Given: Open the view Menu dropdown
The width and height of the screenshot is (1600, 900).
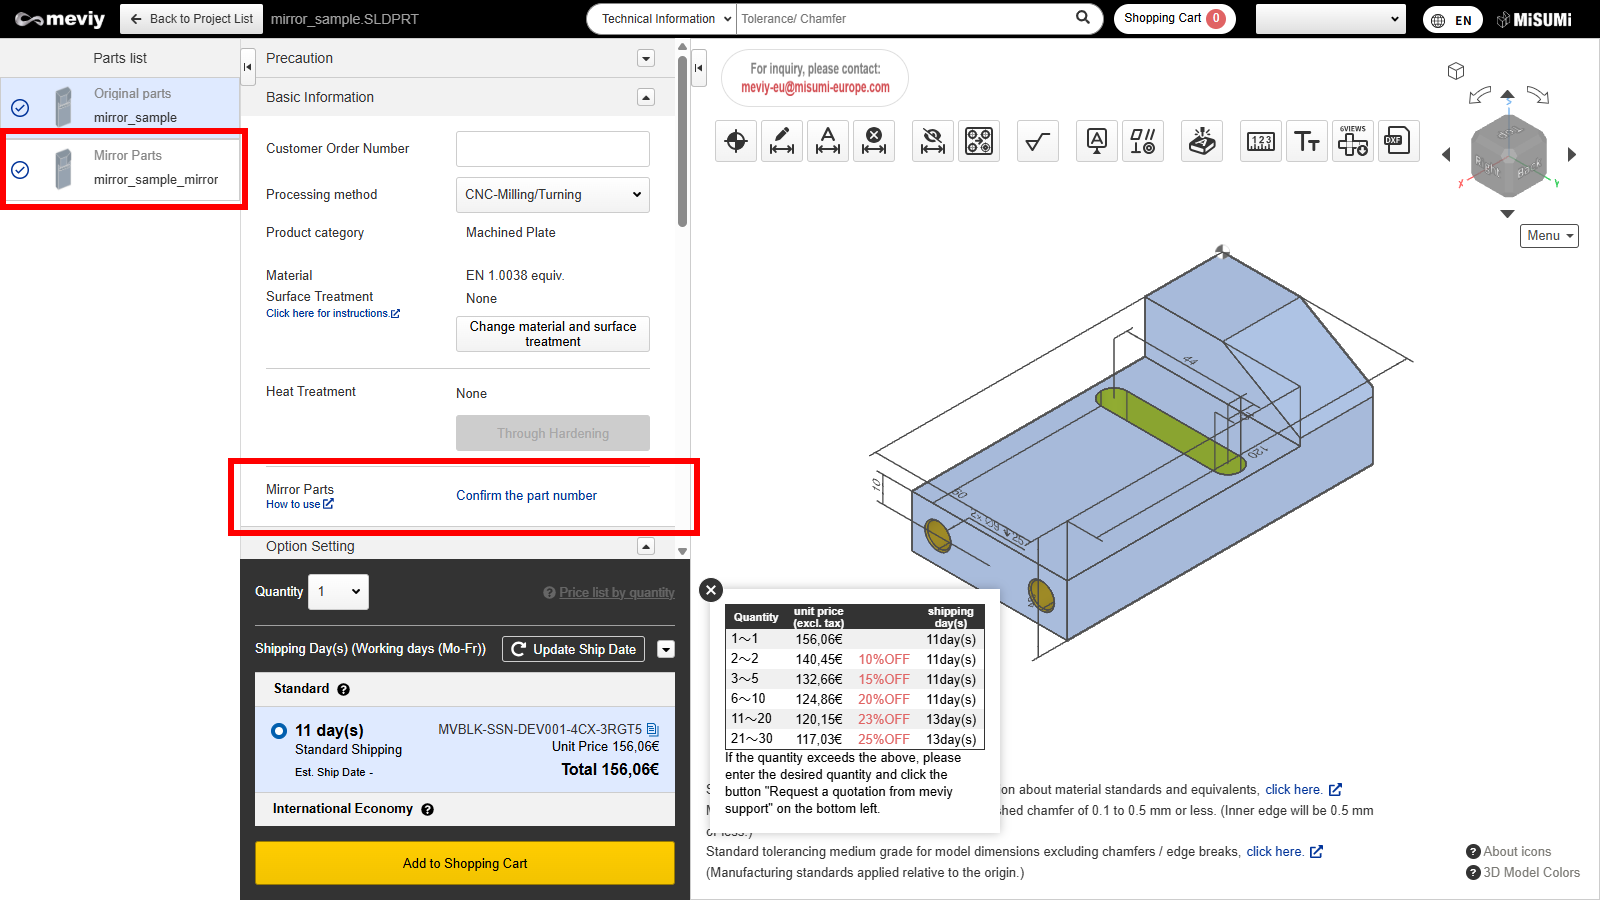Looking at the screenshot, I should 1549,236.
